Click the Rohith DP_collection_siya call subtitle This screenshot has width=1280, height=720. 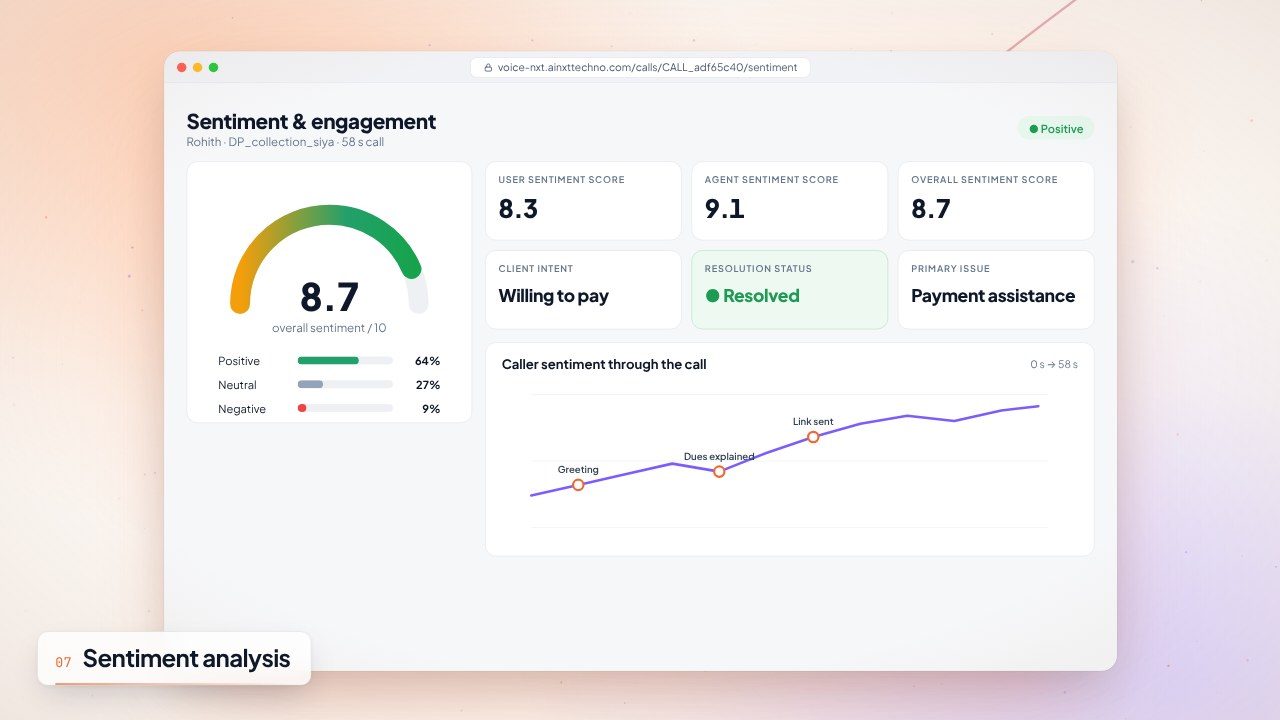285,142
